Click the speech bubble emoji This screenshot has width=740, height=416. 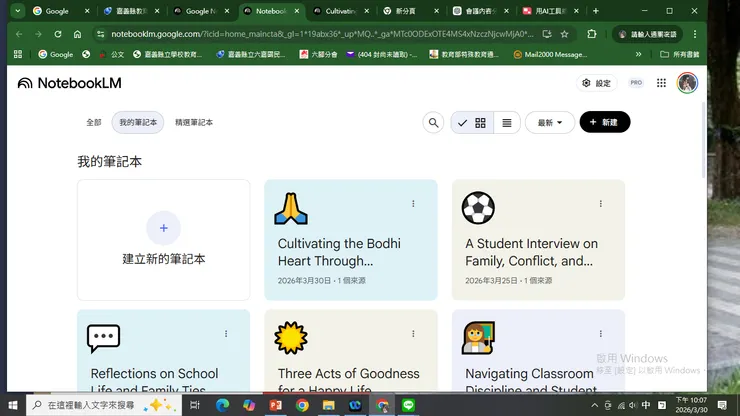103,338
